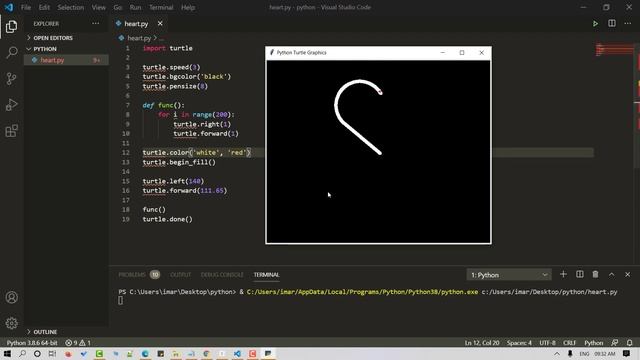Click breadcrumb chevron after heart.py
This screenshot has width=640, height=360.
coord(155,38)
